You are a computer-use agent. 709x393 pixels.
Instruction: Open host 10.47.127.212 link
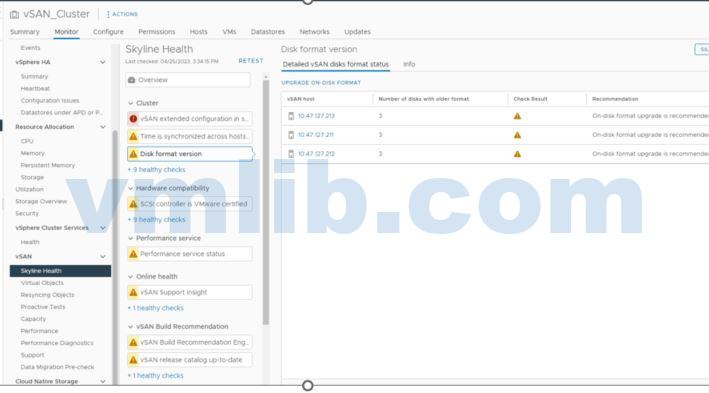click(316, 154)
